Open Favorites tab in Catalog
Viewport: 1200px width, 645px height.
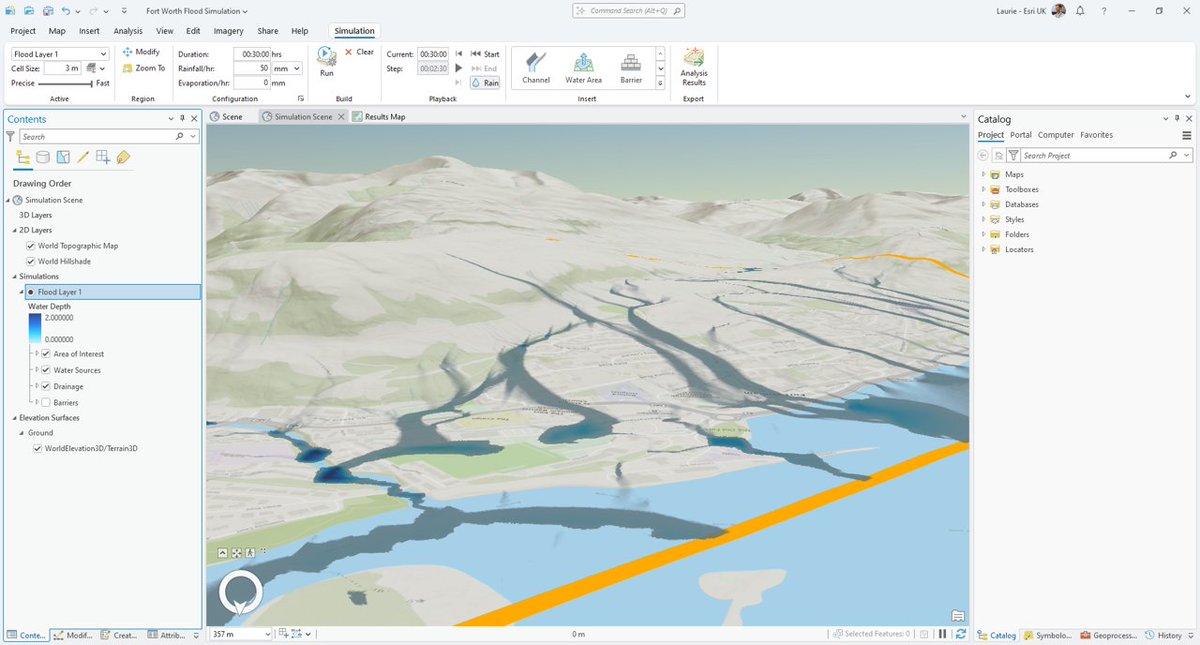pos(1096,135)
